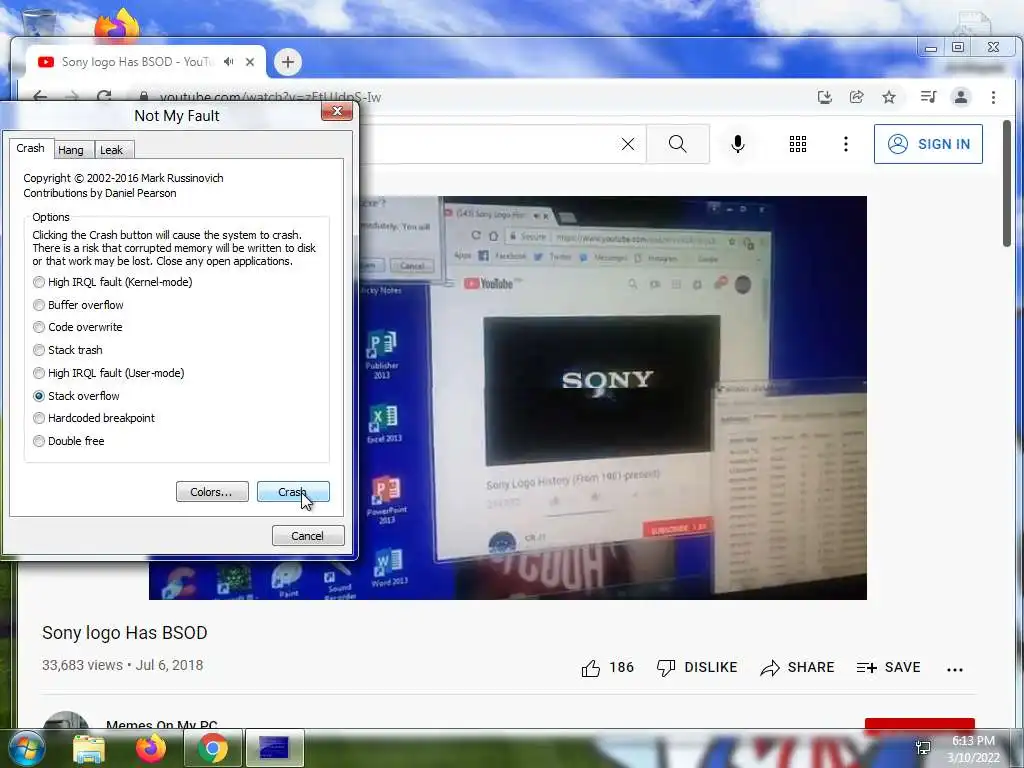Open YouTube settings three-dot menu

tap(846, 144)
